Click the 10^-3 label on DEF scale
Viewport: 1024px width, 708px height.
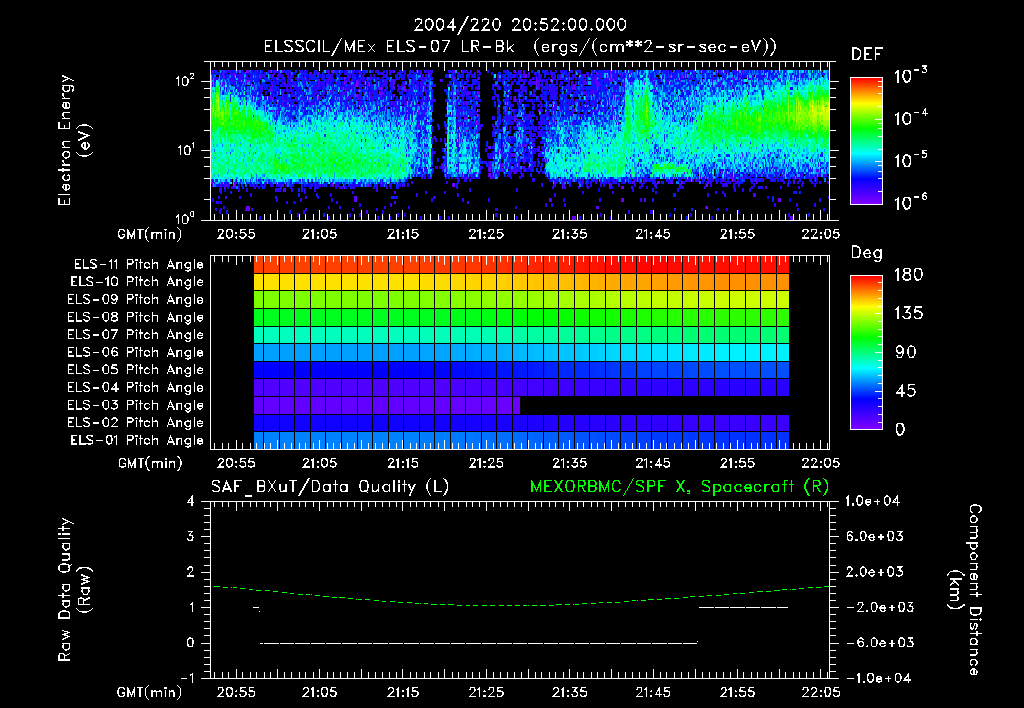(910, 76)
